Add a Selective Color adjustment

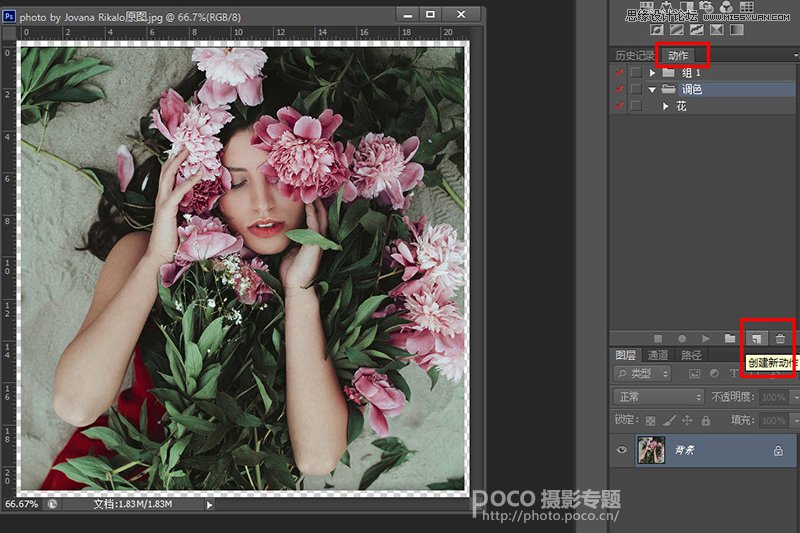coord(717,30)
